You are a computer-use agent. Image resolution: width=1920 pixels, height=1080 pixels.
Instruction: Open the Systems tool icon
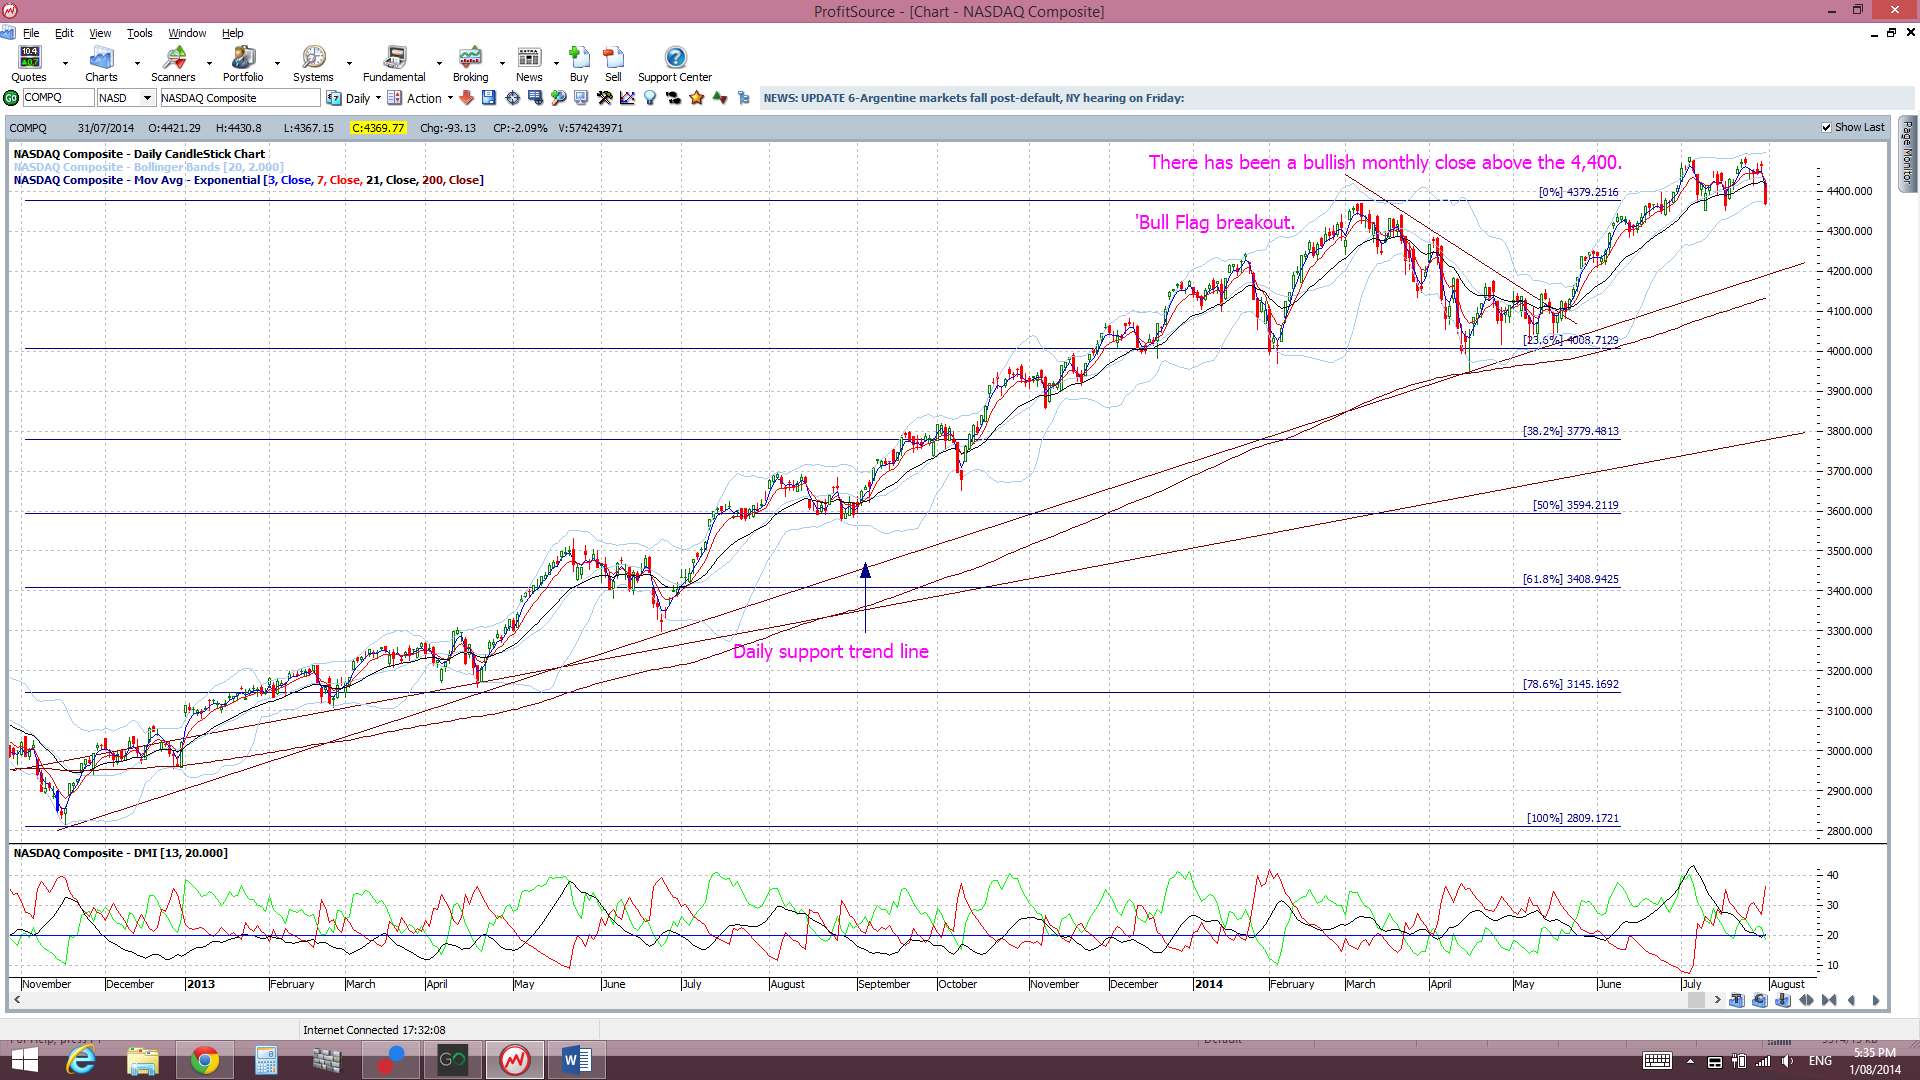point(313,64)
